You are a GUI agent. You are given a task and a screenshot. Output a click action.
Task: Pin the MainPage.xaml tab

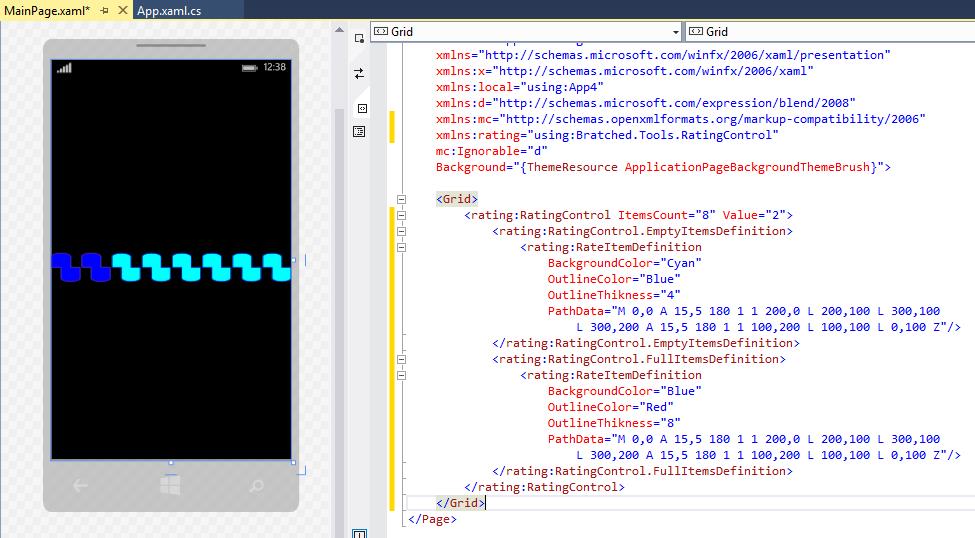click(x=104, y=11)
